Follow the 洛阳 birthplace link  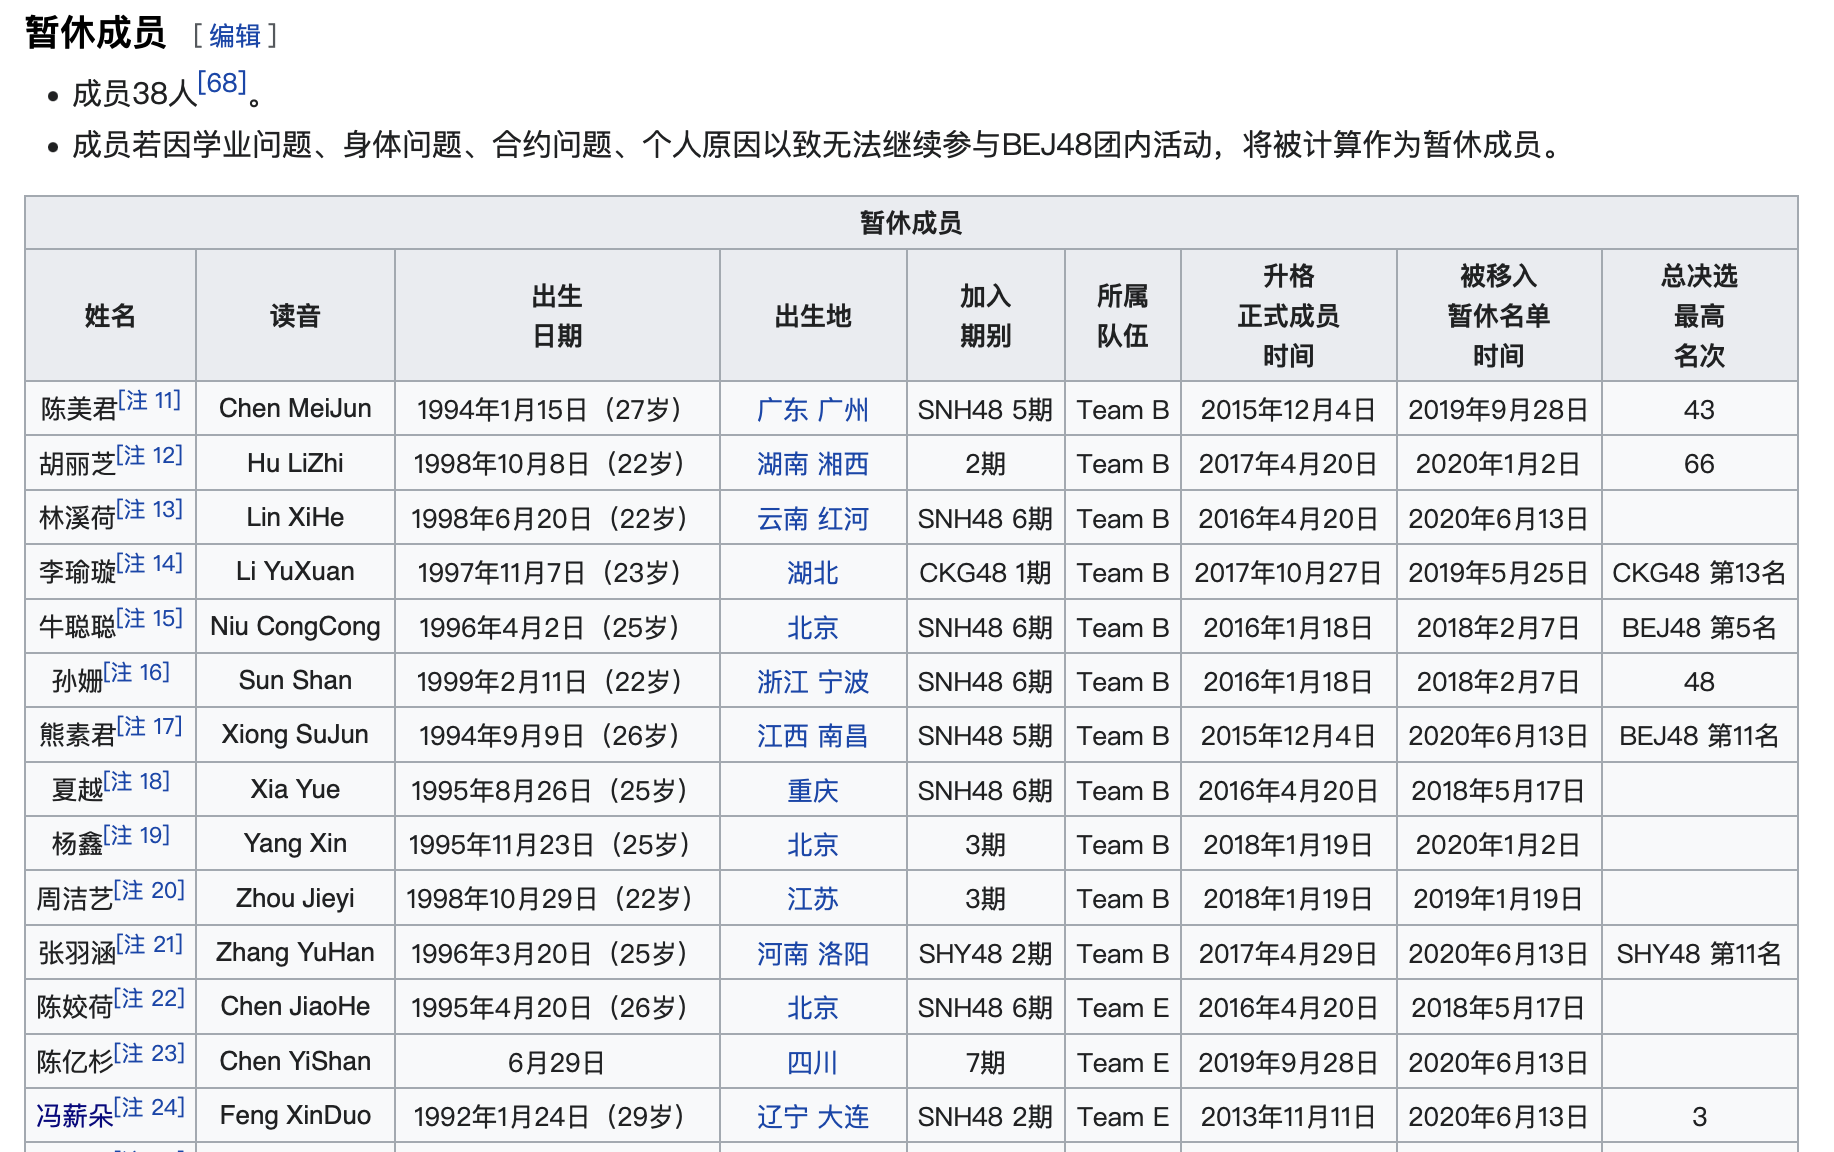[x=843, y=954]
